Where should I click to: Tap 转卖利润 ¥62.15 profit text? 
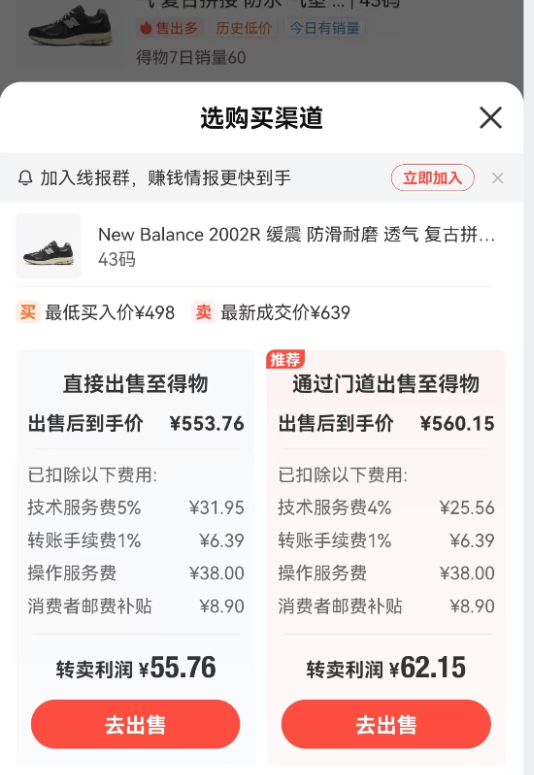386,668
